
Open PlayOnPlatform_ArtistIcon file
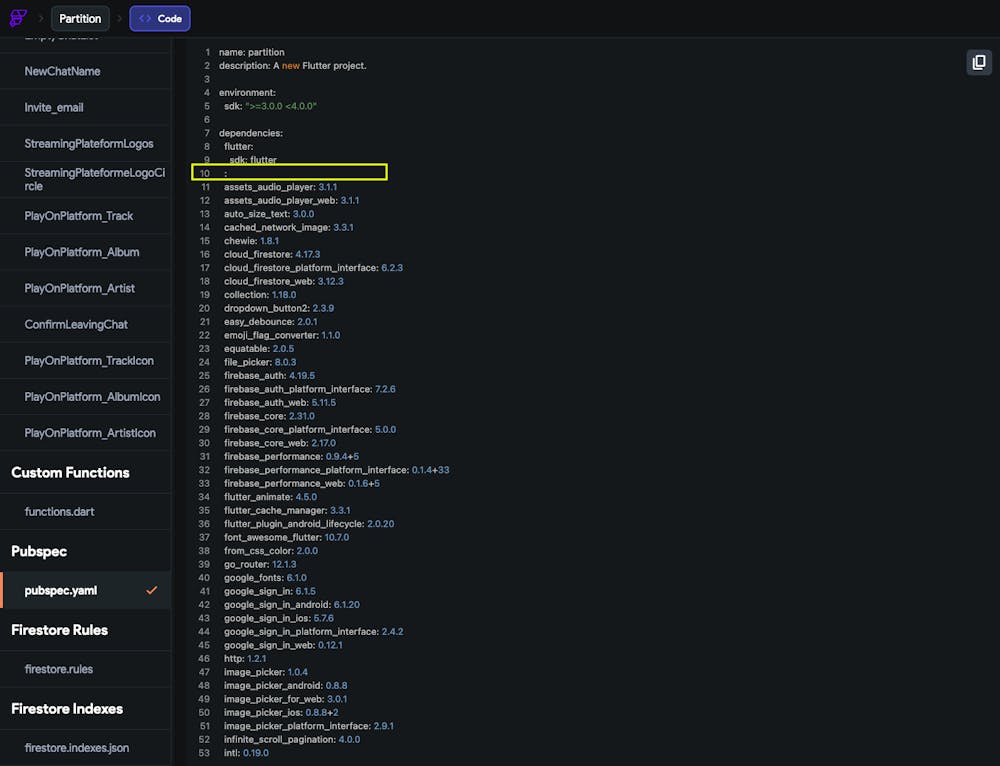(90, 433)
